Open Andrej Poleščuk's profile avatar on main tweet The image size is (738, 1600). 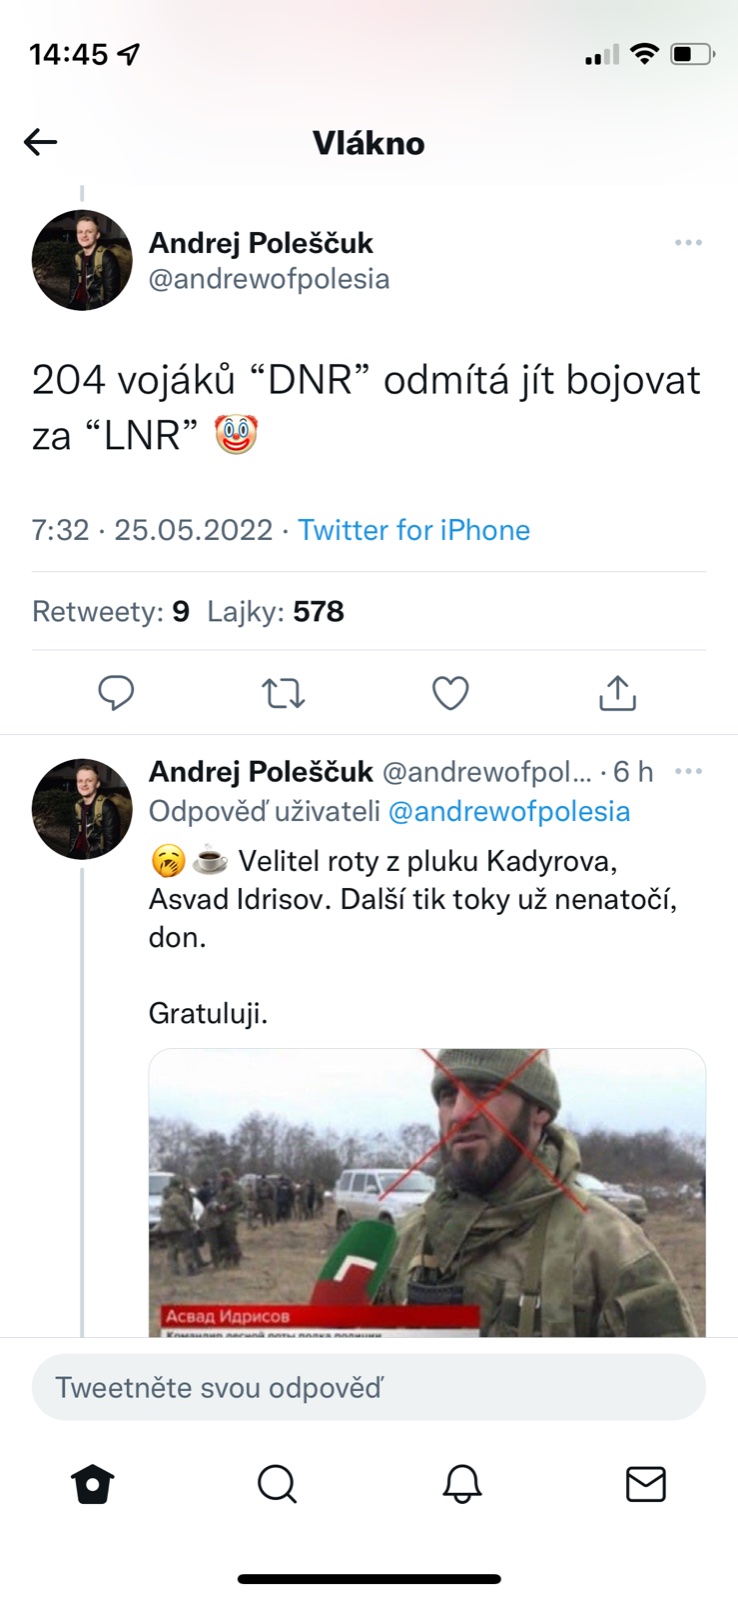pos(82,260)
